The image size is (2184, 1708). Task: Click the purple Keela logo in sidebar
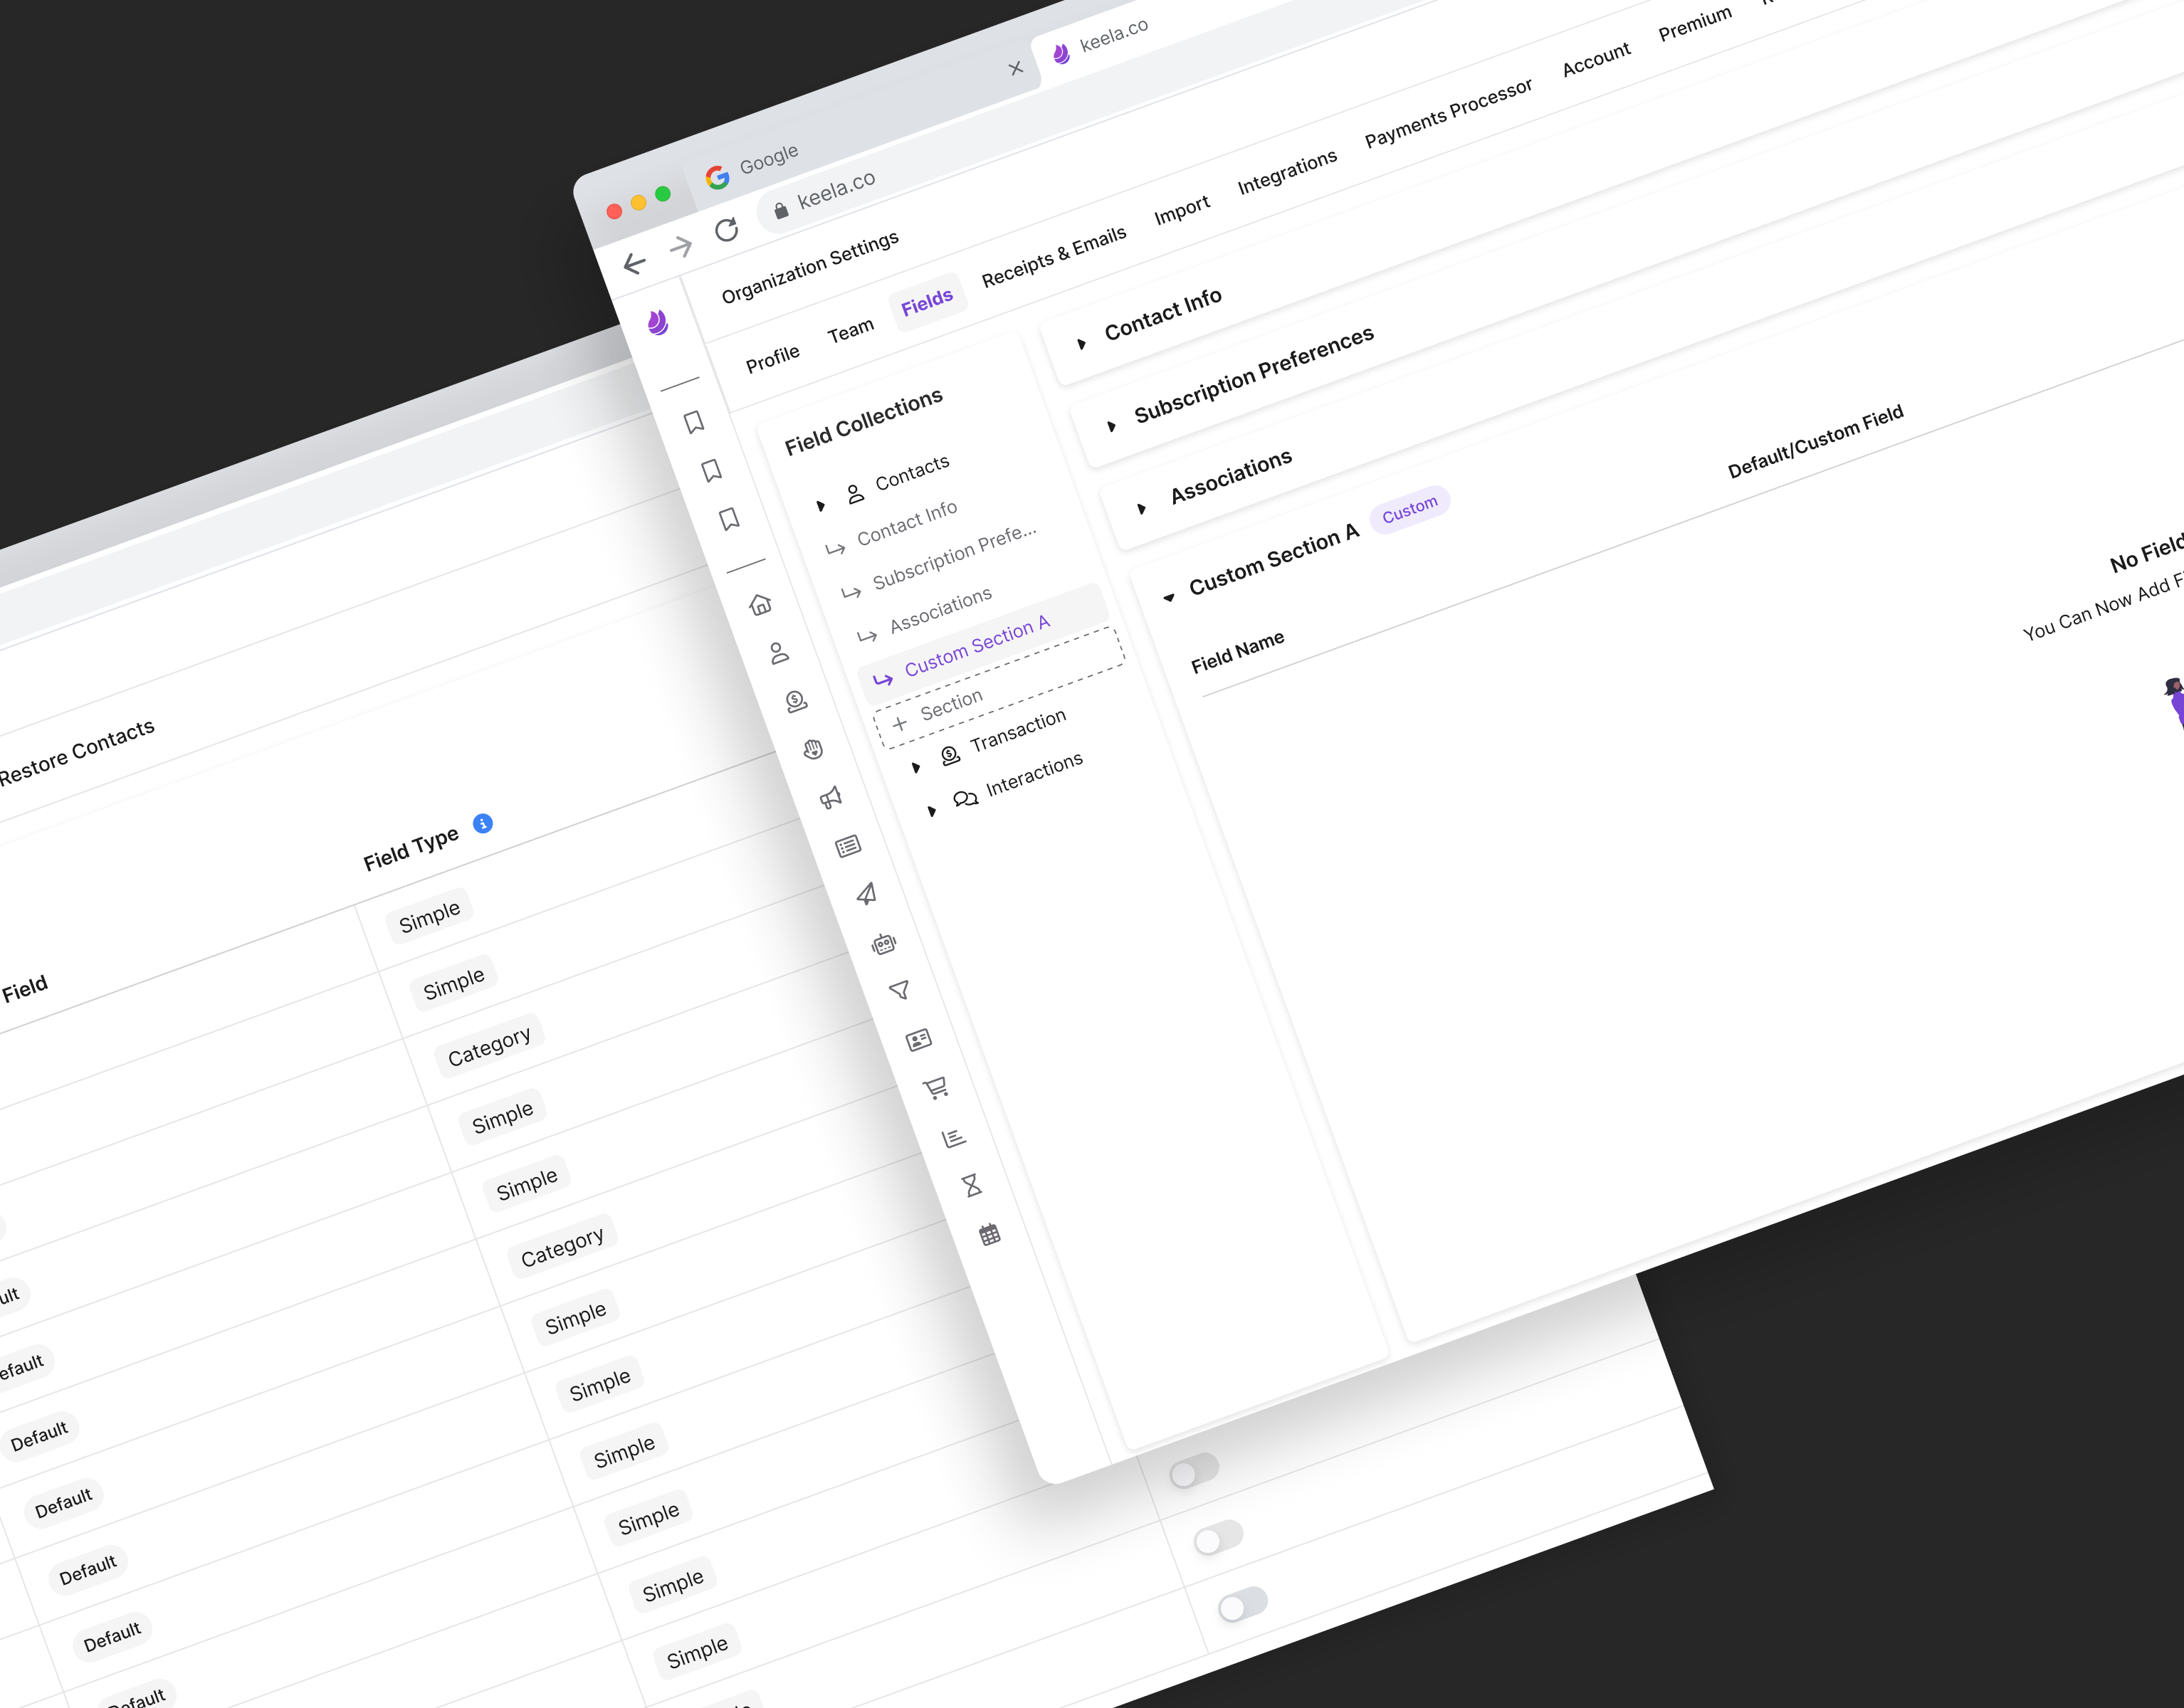pyautogui.click(x=657, y=322)
